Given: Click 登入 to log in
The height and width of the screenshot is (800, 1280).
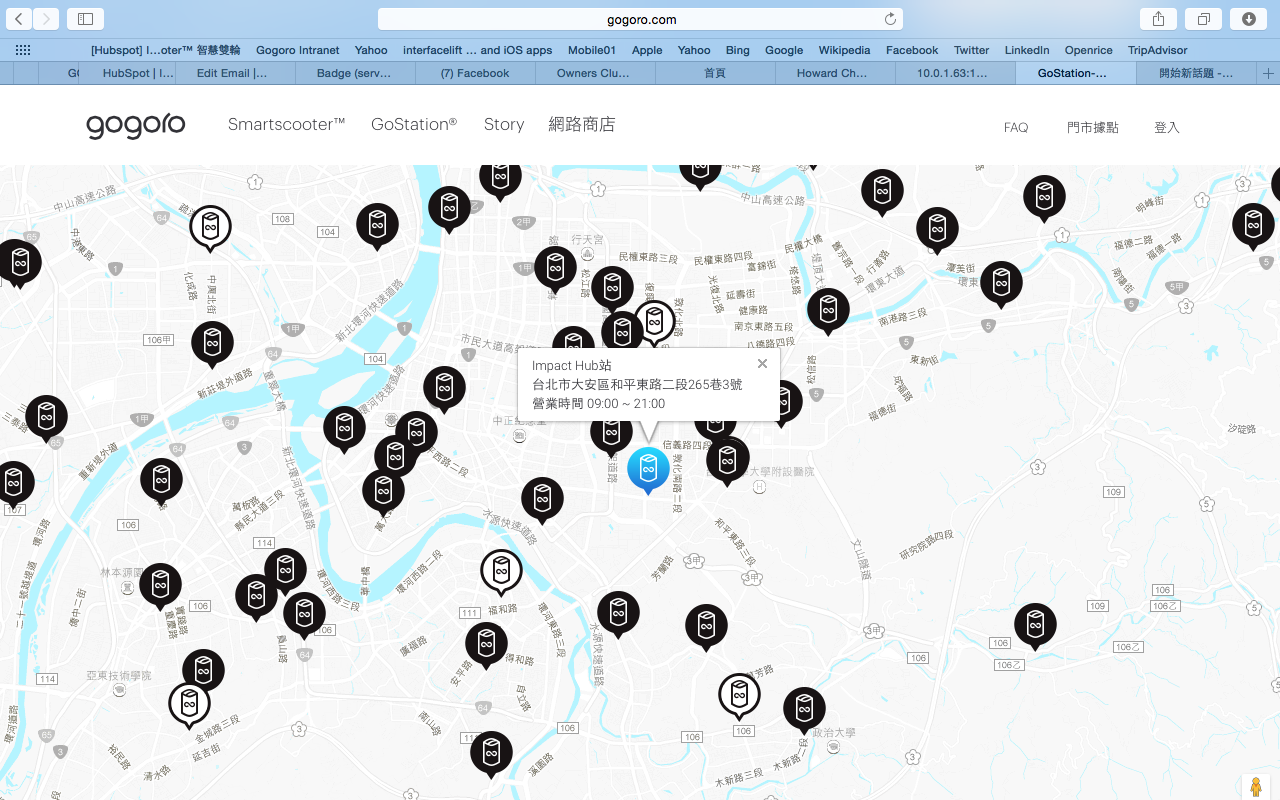Looking at the screenshot, I should [x=1167, y=127].
